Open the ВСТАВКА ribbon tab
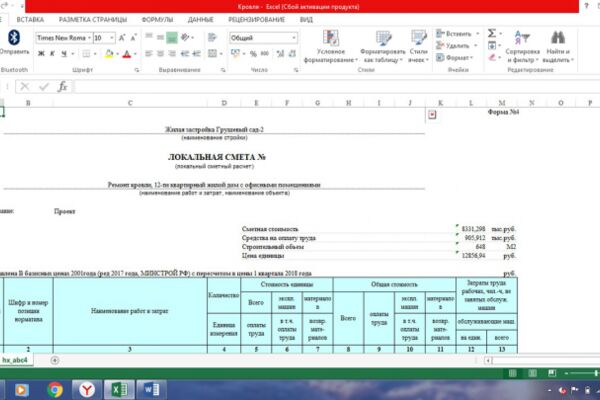Screen dimensions: 600x400 [30, 20]
